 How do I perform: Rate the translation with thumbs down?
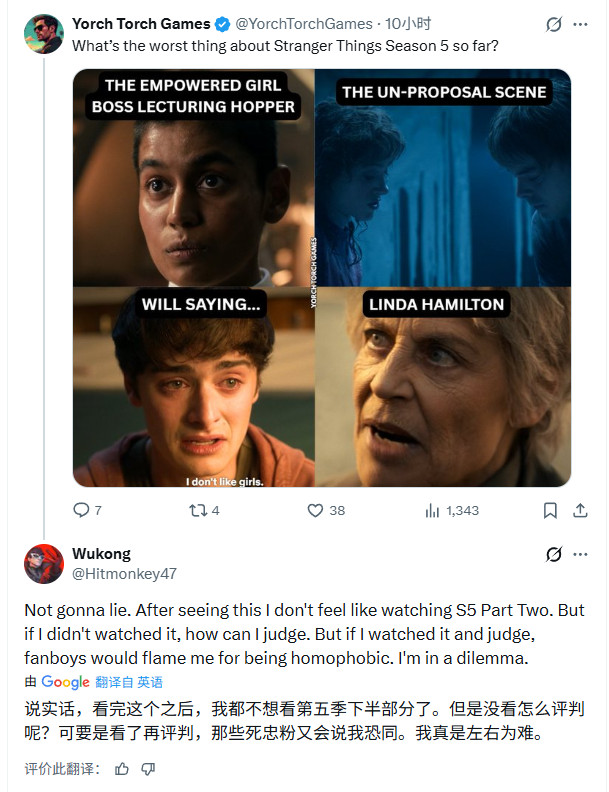tap(148, 769)
